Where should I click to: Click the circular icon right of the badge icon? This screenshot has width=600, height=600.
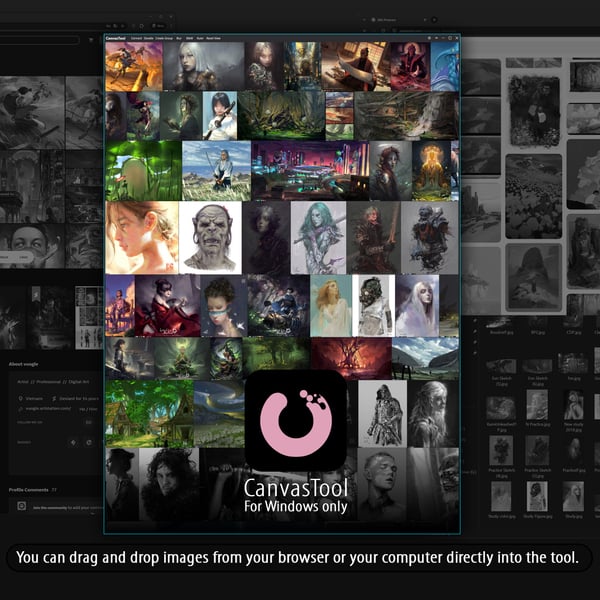pyautogui.click(x=89, y=442)
